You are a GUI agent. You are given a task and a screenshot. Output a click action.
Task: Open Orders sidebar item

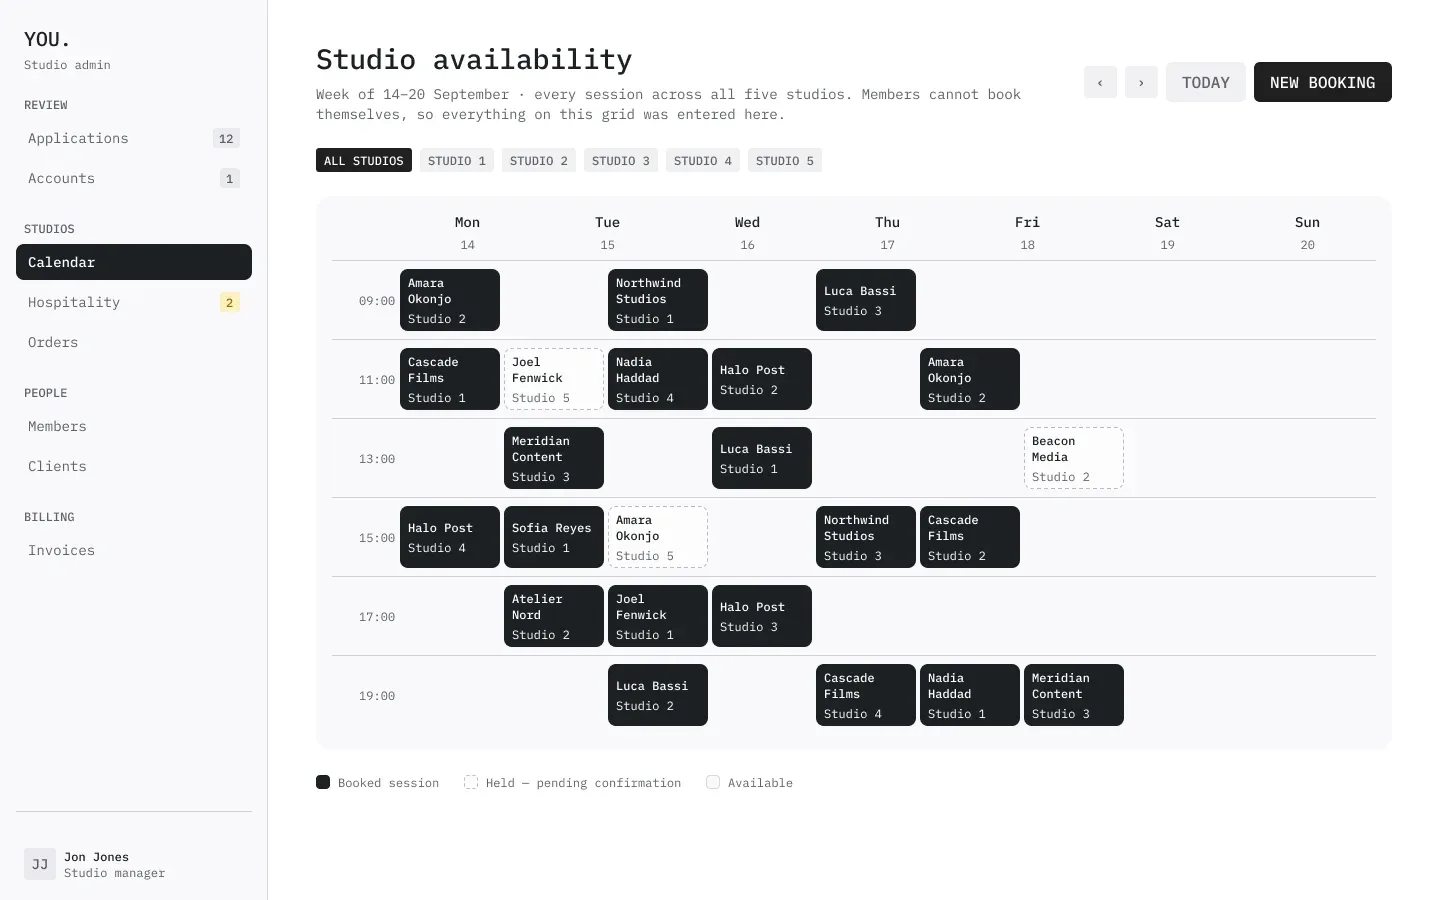[134, 342]
